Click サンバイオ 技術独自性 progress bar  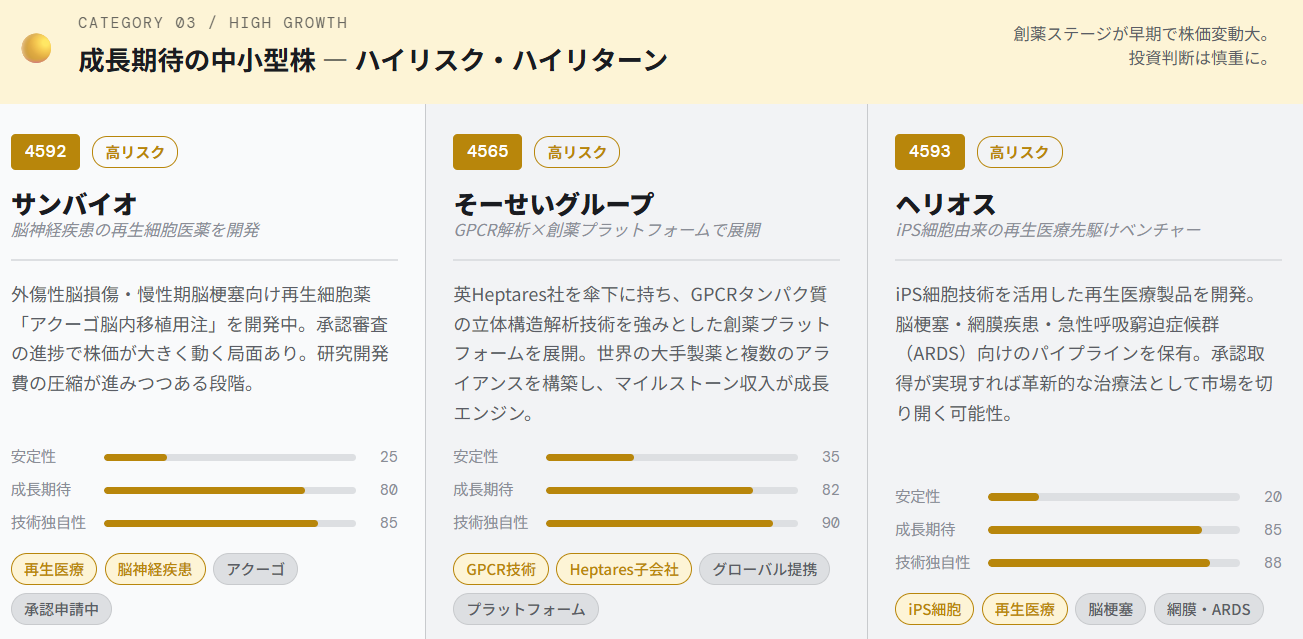230,523
